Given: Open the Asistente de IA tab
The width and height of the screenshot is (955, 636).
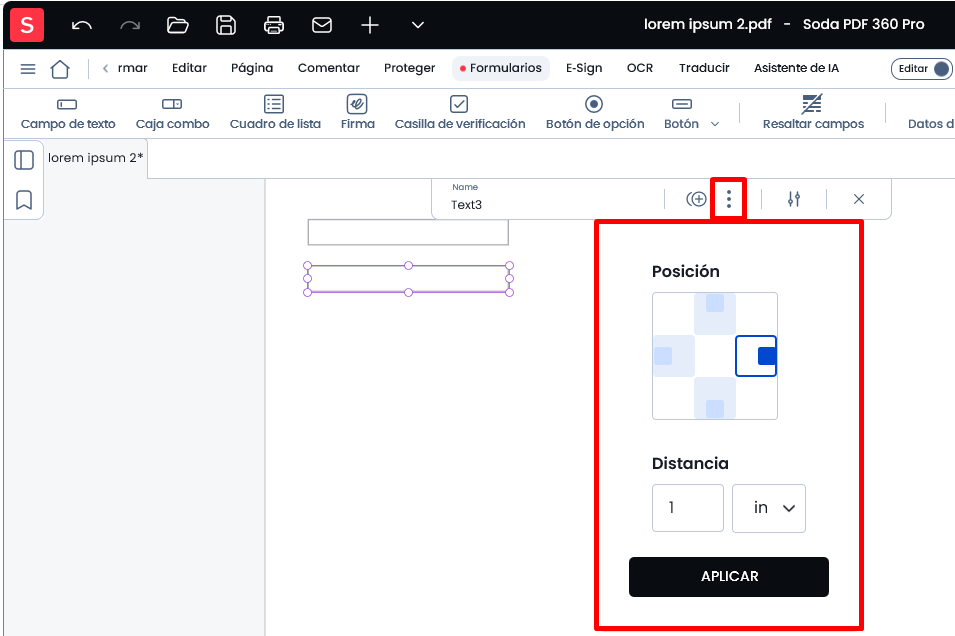Looking at the screenshot, I should tap(797, 68).
